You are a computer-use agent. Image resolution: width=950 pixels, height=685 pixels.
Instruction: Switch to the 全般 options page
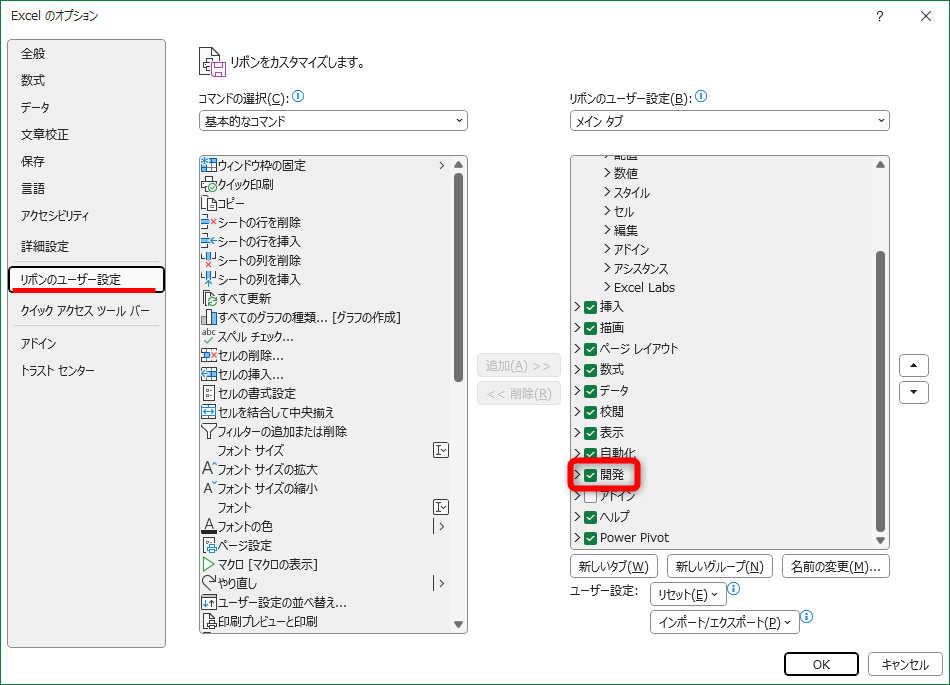coord(38,54)
